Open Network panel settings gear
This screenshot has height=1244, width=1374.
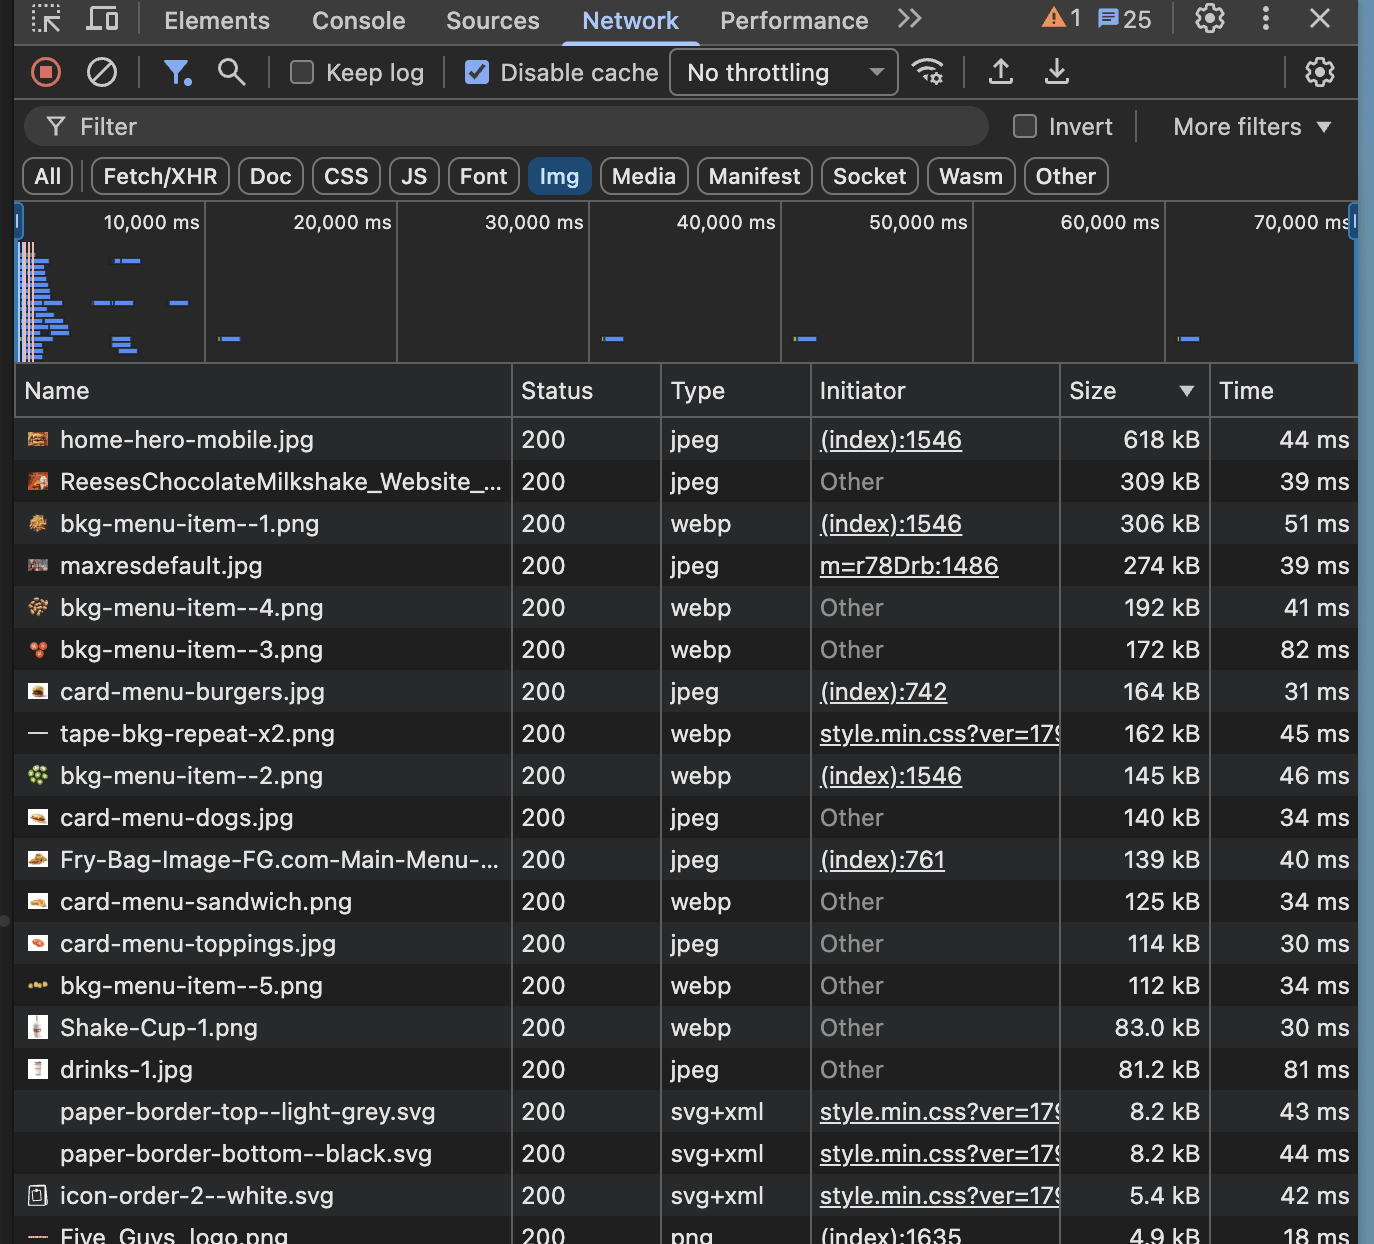(x=1320, y=72)
